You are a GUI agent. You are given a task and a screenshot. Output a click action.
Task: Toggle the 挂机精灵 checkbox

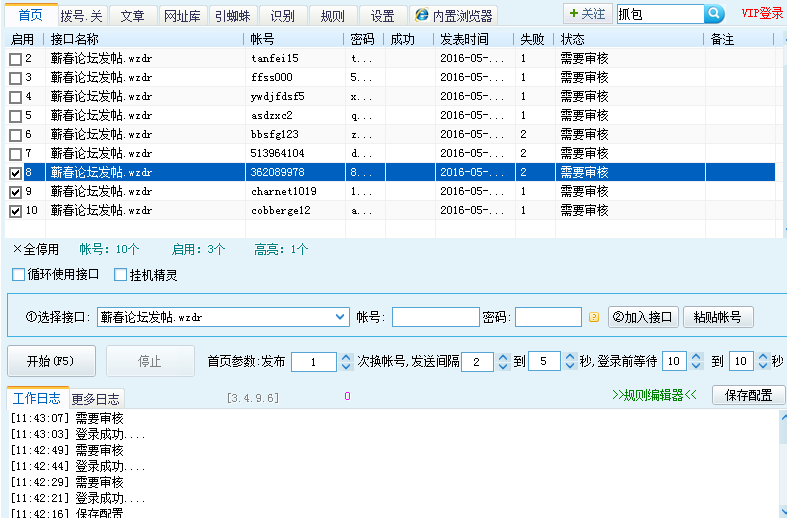[120, 275]
